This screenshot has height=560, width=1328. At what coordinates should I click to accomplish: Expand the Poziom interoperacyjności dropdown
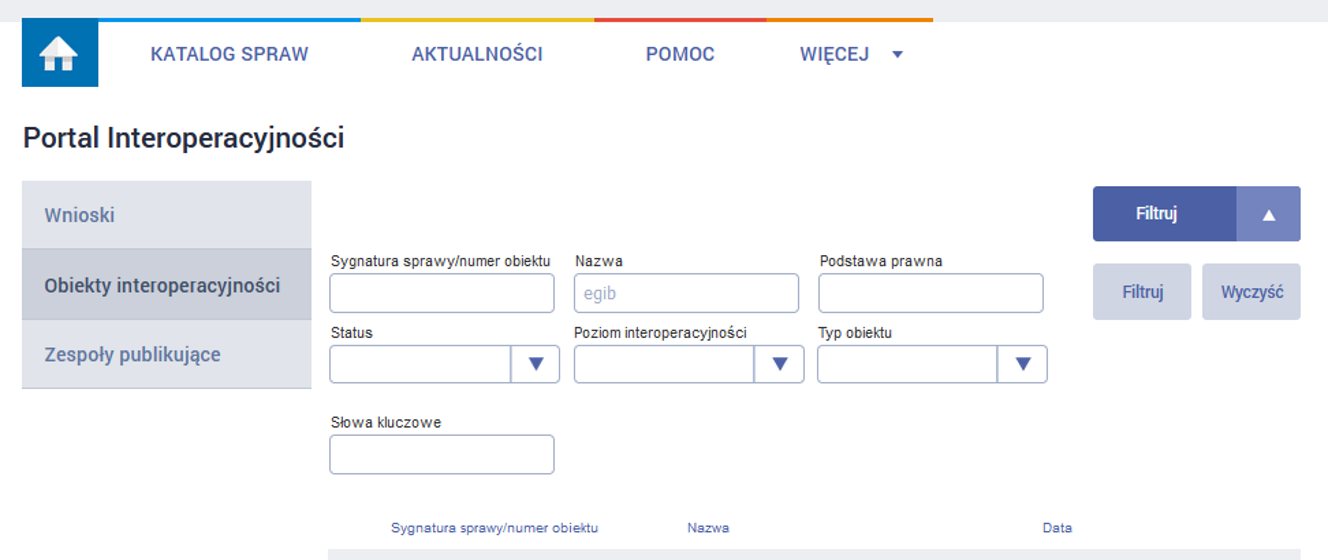(x=779, y=364)
